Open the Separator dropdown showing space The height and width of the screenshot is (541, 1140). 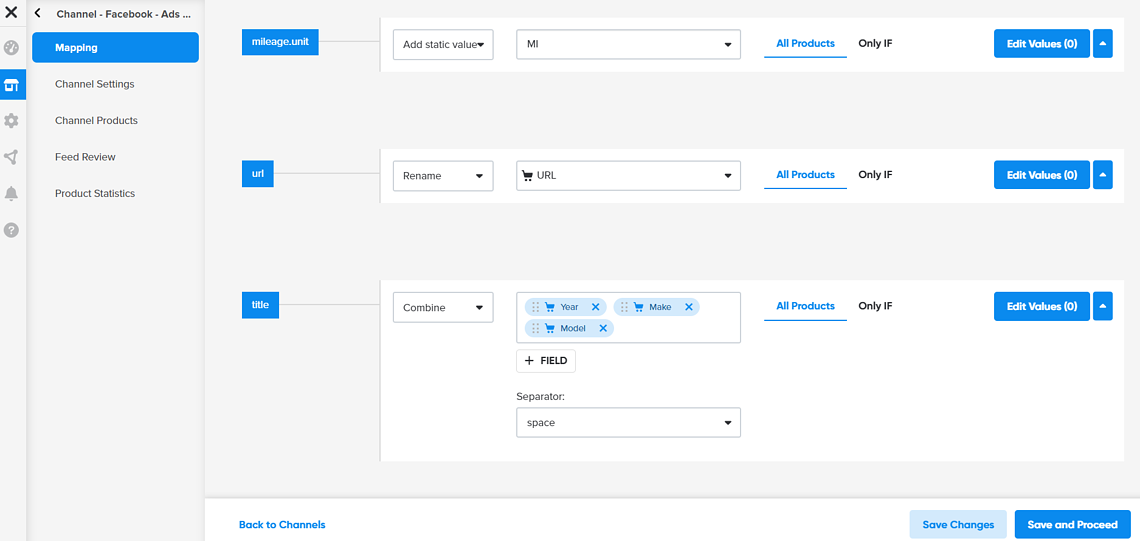628,423
